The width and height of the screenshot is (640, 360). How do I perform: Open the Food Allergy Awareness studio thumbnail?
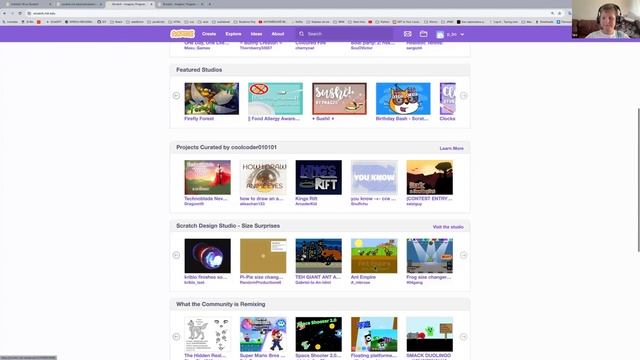(276, 98)
